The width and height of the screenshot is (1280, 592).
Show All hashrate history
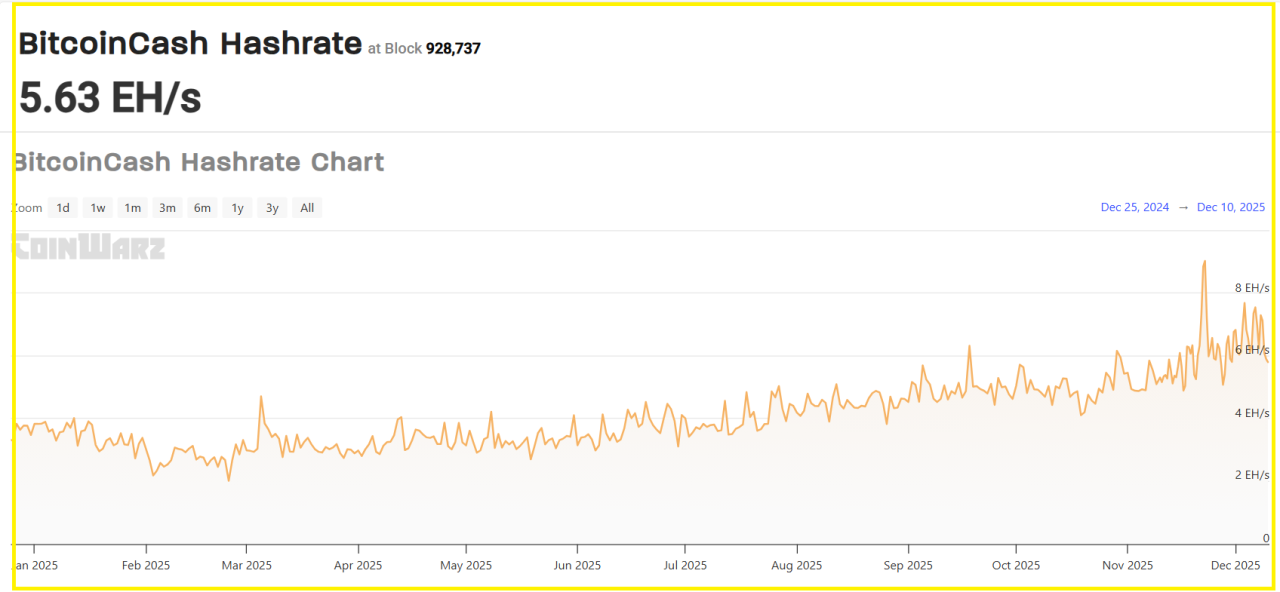click(x=307, y=208)
